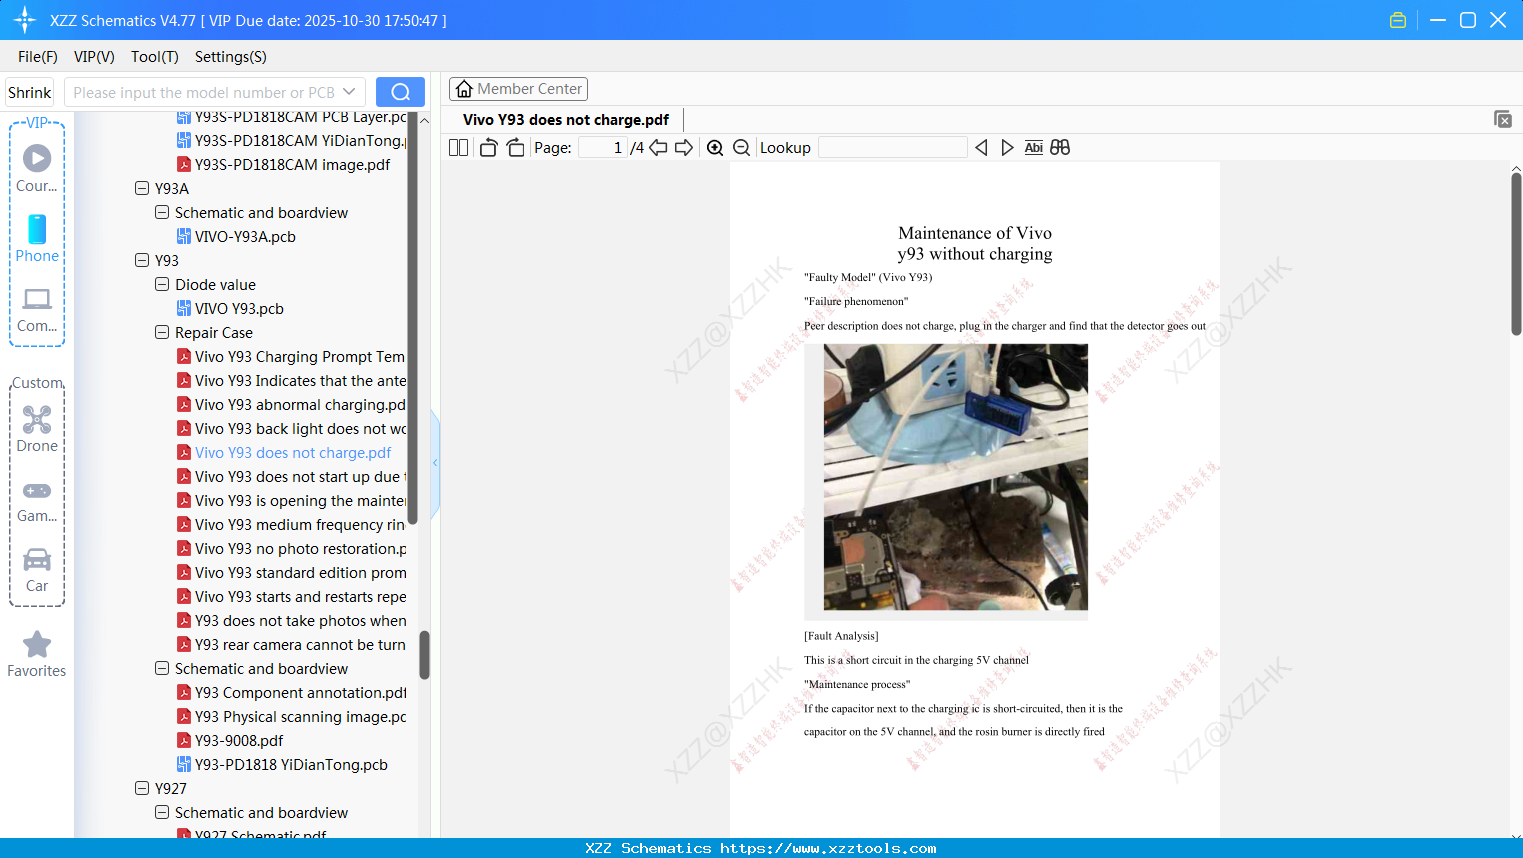Viewport: 1523px width, 858px height.
Task: Rotate the PDF page counterclockwise
Action: 488,148
